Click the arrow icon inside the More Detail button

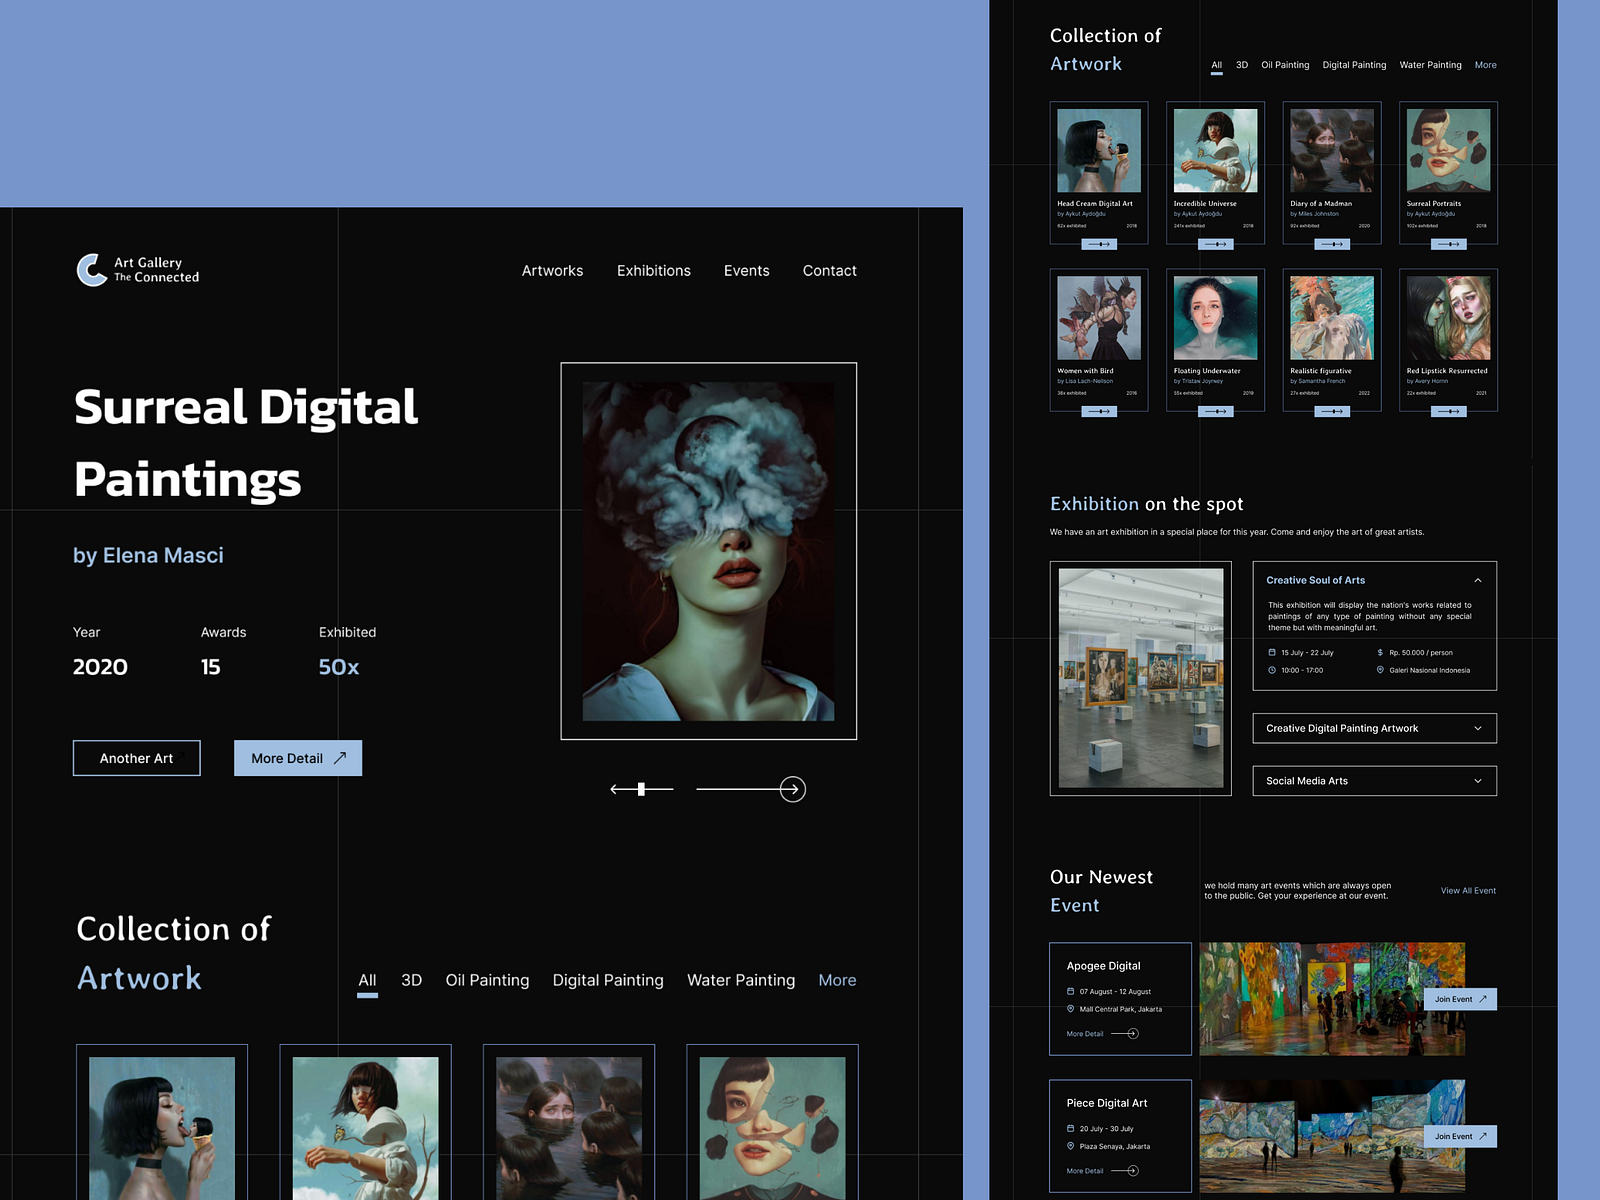(x=340, y=758)
